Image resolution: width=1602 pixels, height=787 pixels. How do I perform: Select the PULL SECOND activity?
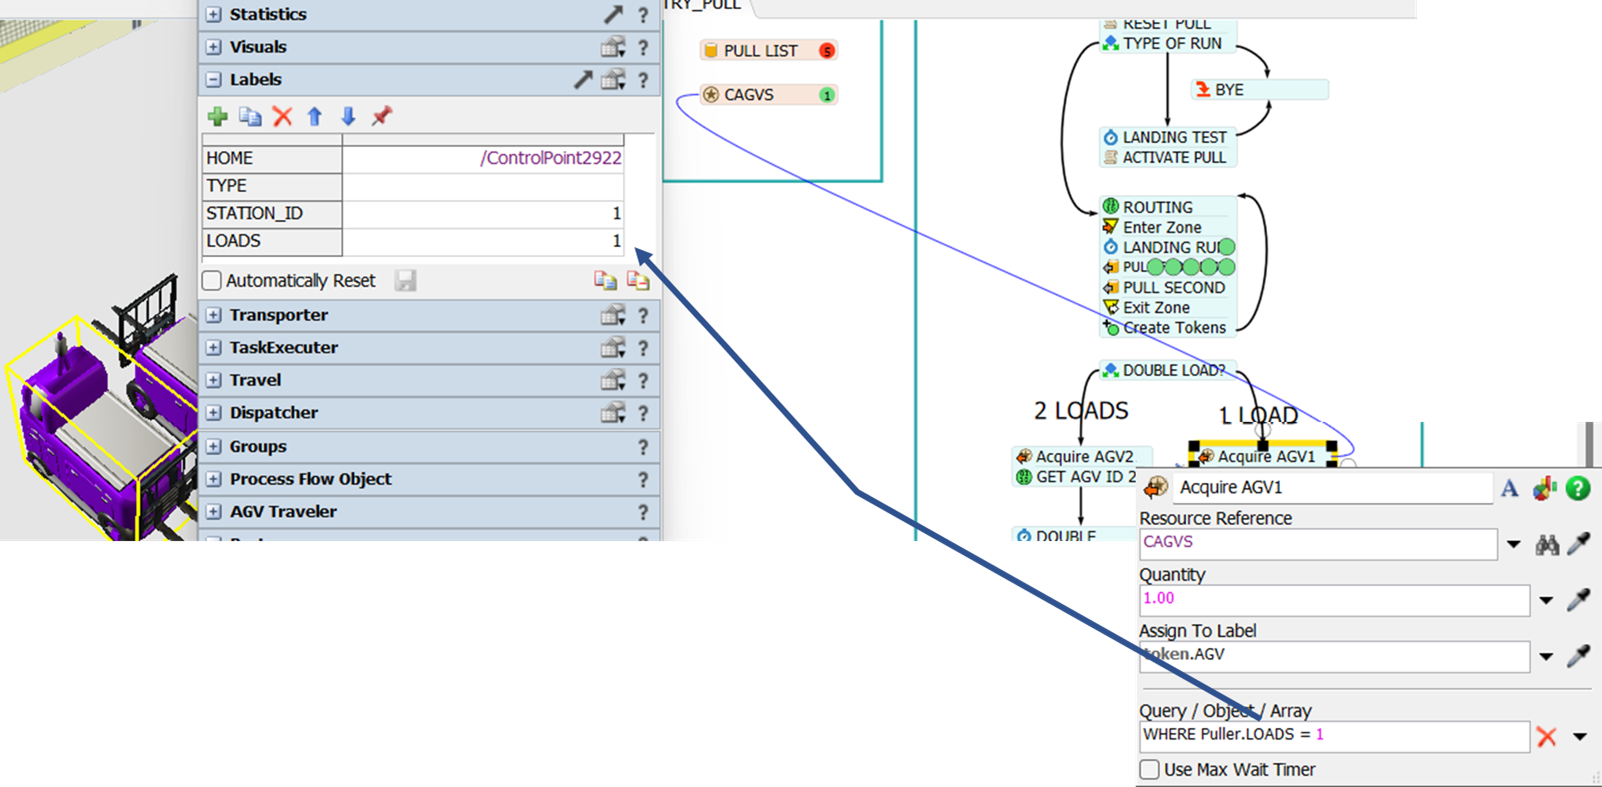(1167, 288)
